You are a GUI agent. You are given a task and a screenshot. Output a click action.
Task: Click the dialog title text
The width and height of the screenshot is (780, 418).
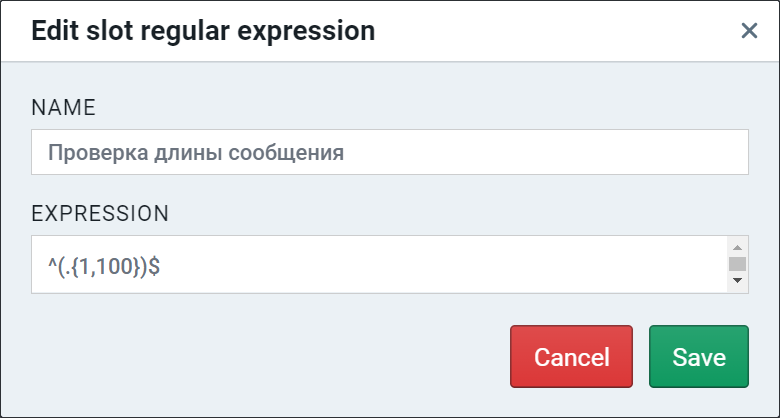click(203, 31)
